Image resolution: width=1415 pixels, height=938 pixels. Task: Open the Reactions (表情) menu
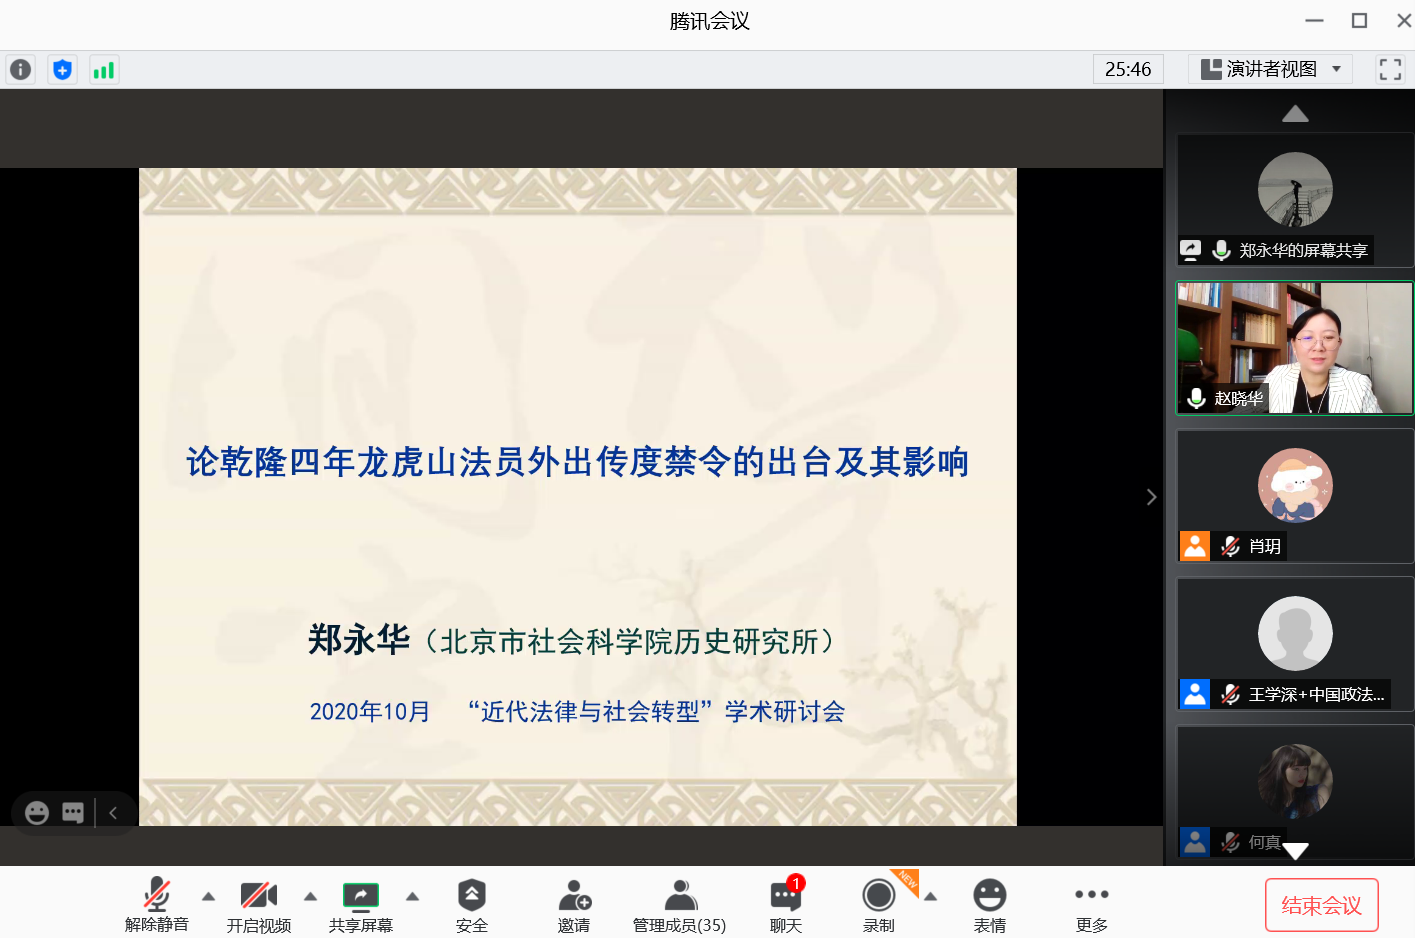(989, 905)
